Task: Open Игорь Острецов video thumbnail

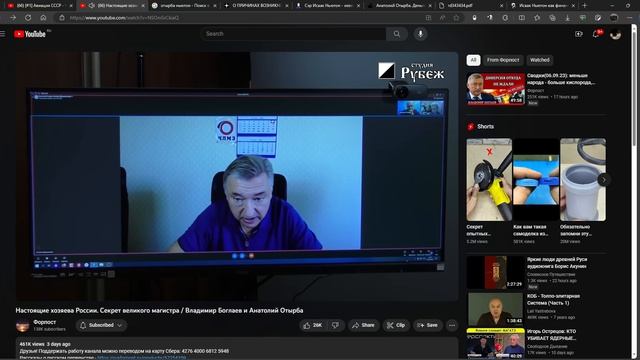Action: (496, 344)
